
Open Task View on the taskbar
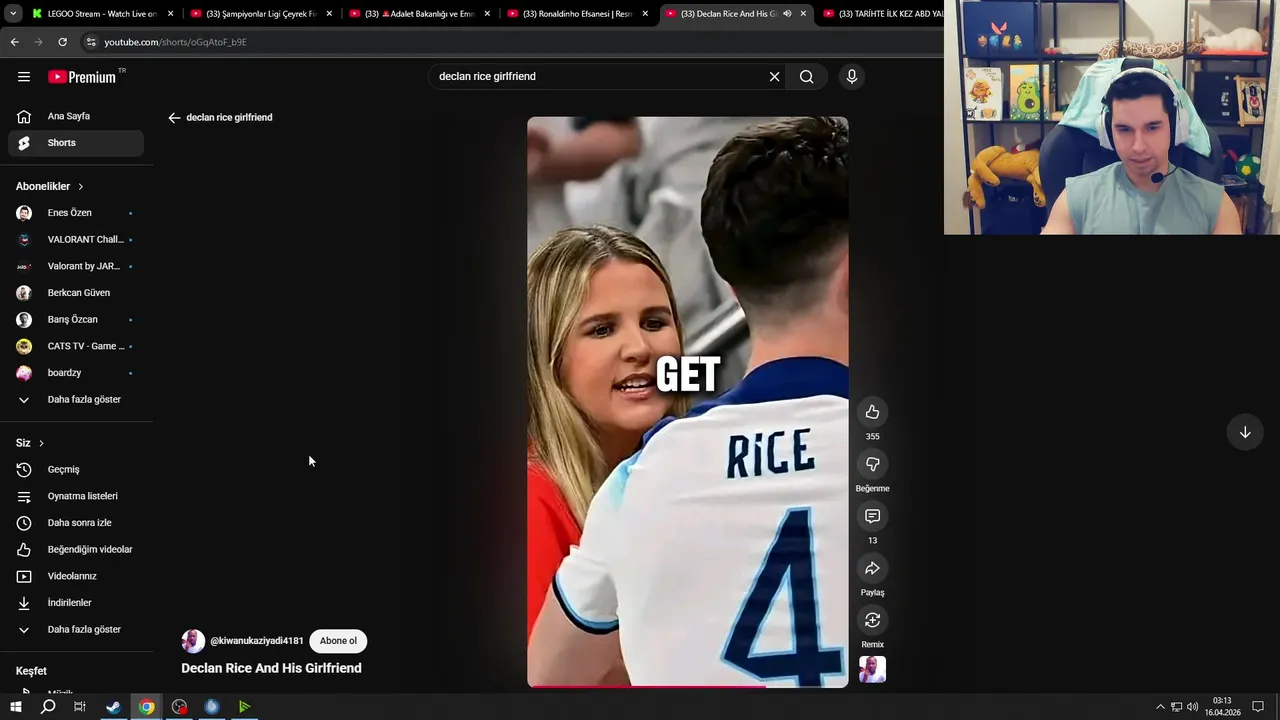[x=80, y=707]
